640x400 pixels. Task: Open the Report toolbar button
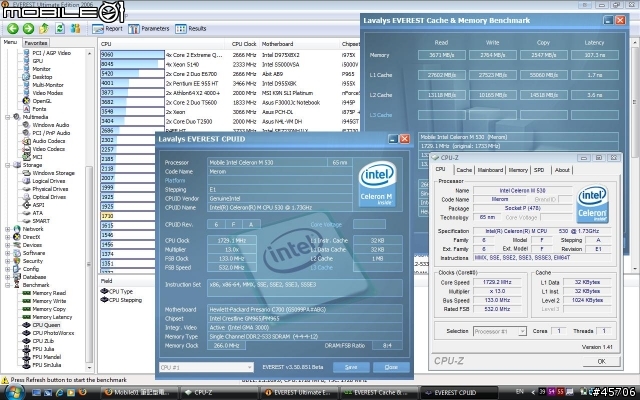pos(107,29)
